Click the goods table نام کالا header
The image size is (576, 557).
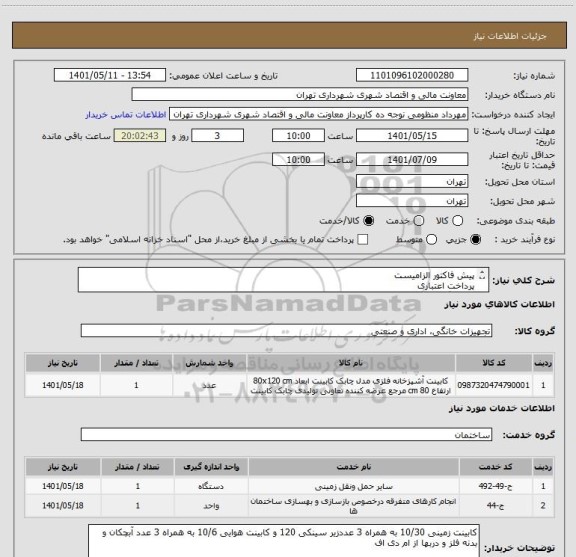tap(351, 363)
